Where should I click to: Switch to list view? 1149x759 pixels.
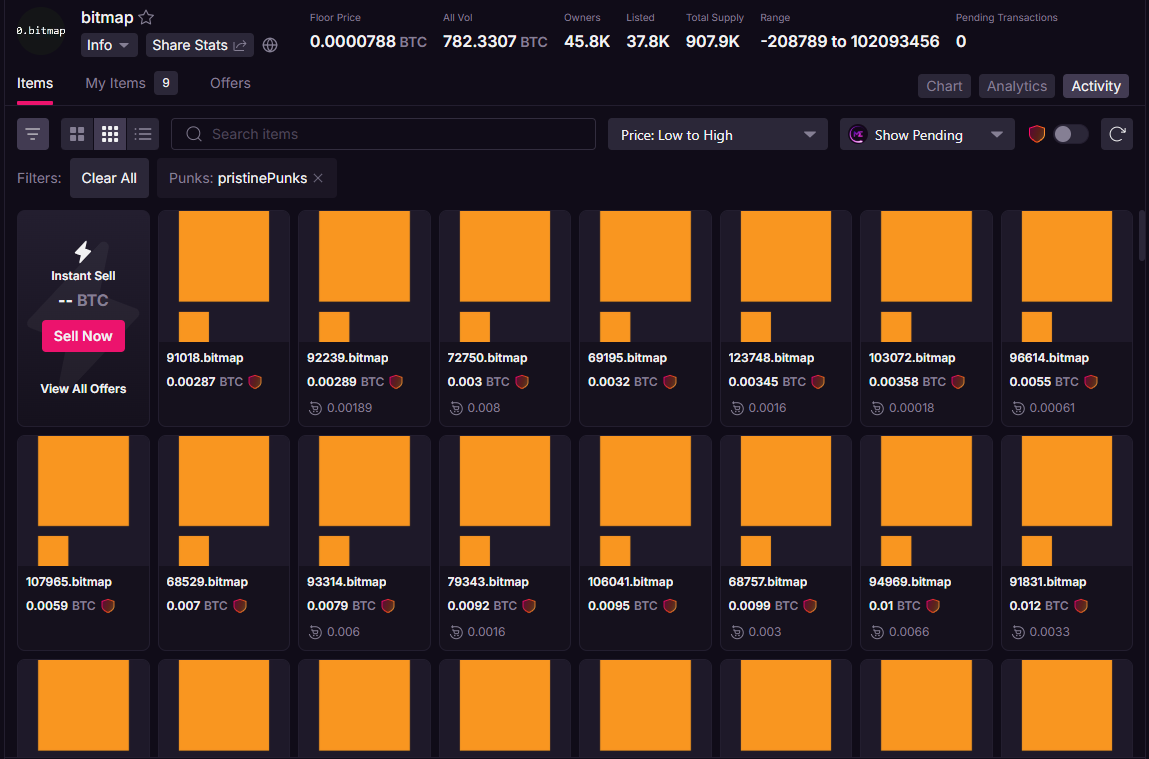[x=143, y=134]
